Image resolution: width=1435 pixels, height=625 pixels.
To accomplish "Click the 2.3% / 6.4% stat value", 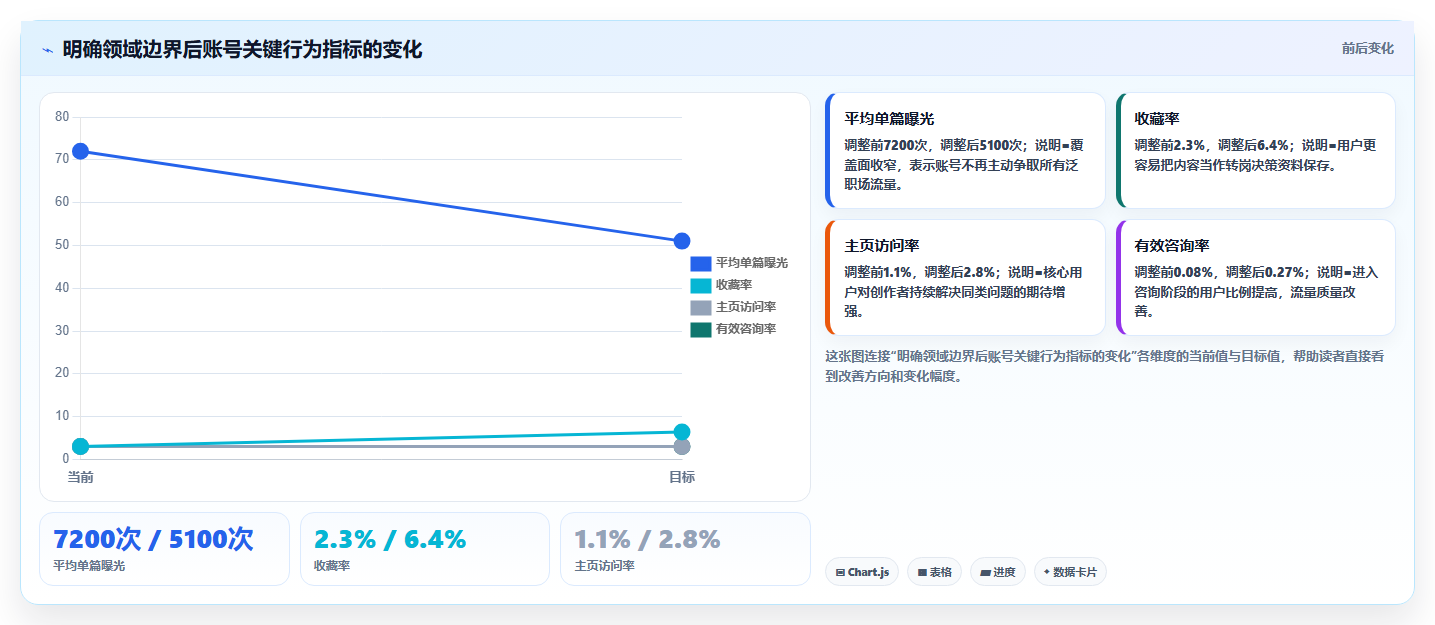I will 390,540.
